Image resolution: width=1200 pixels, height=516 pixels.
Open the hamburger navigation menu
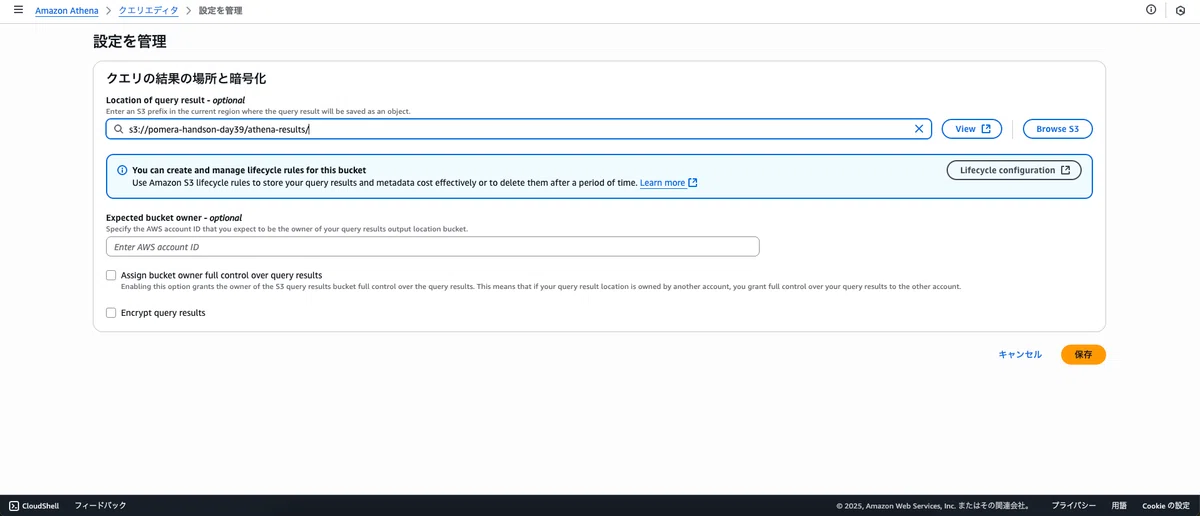coord(18,10)
